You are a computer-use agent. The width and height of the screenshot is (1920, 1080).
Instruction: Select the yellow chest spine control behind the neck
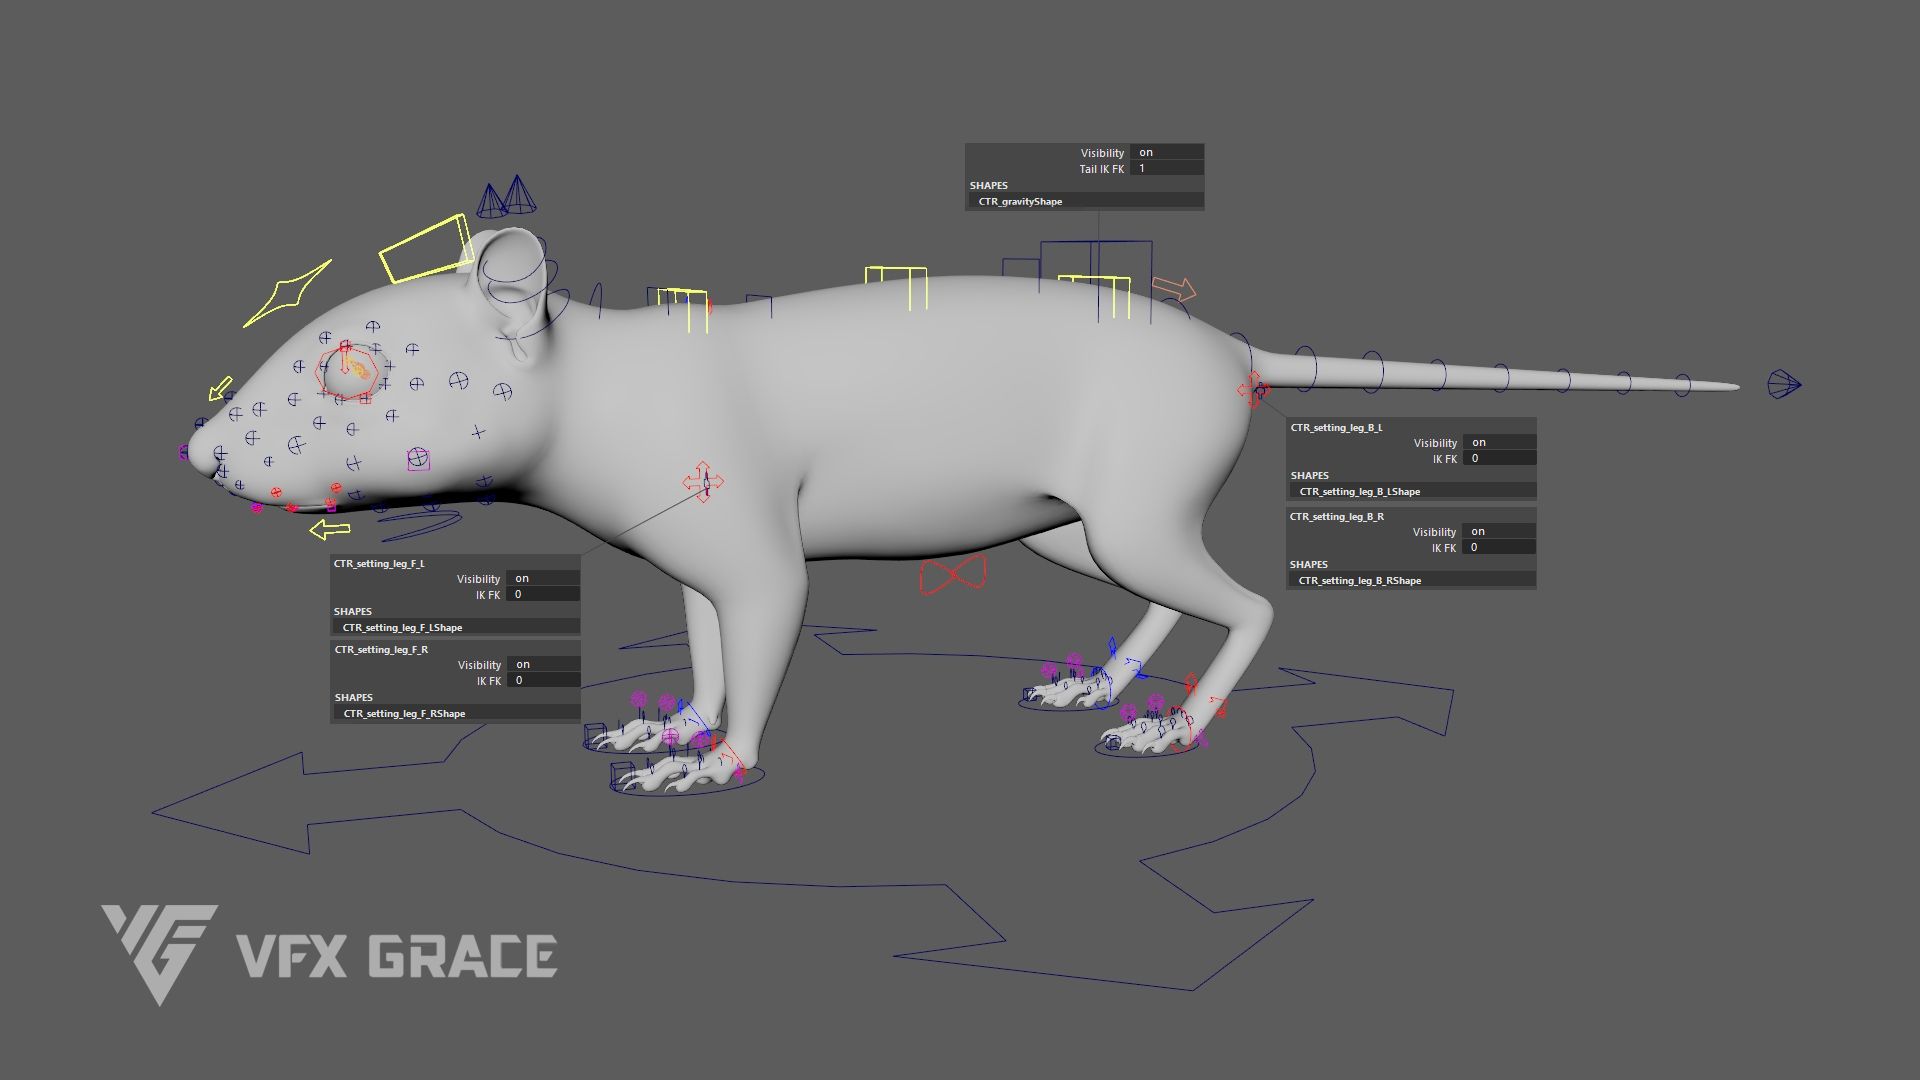click(683, 310)
